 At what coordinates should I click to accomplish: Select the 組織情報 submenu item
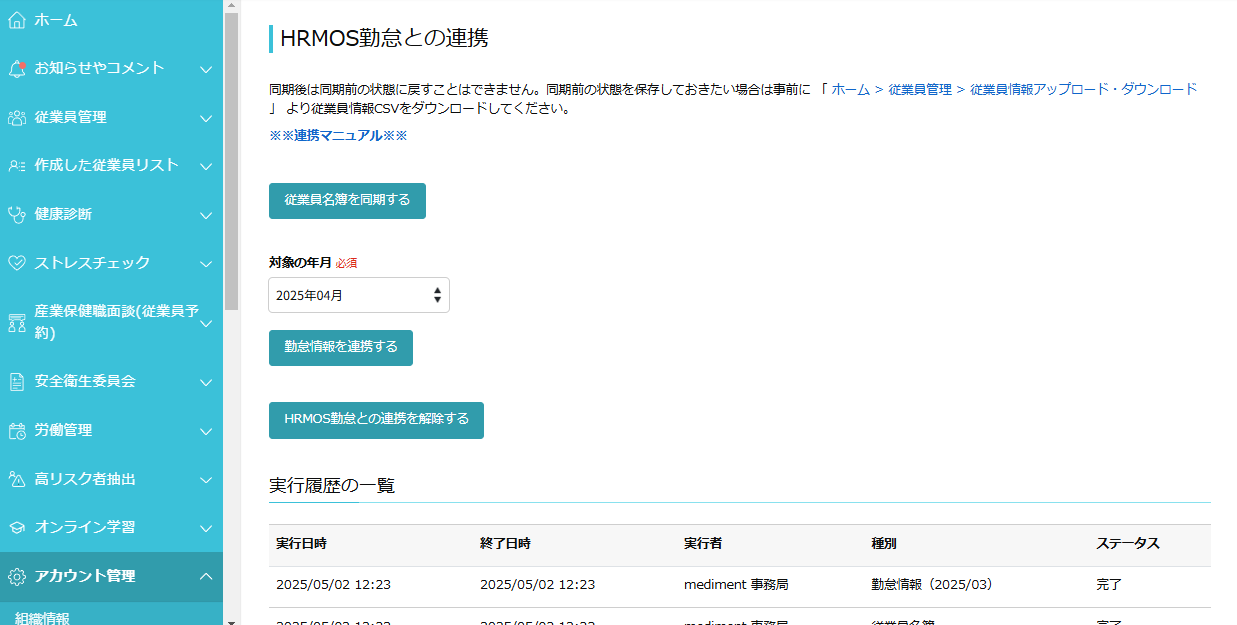[x=42, y=618]
